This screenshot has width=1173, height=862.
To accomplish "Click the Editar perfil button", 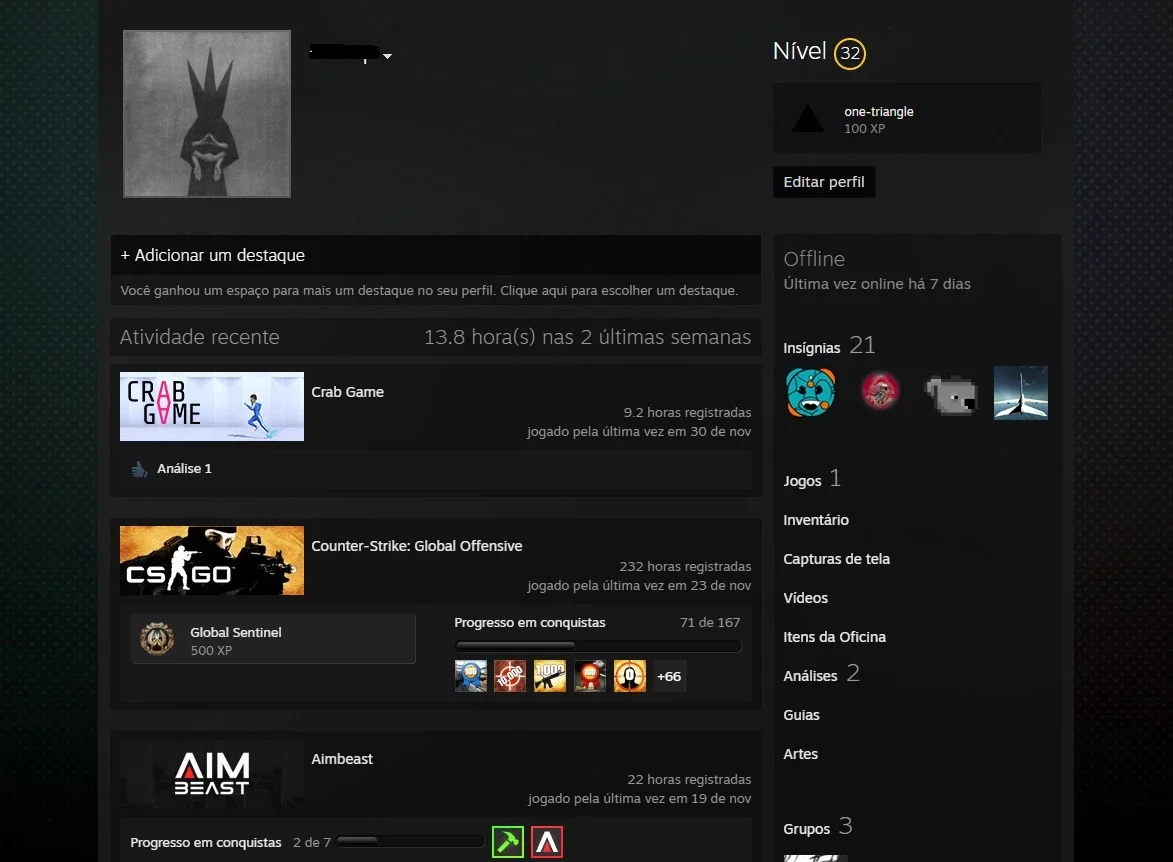I will point(824,182).
